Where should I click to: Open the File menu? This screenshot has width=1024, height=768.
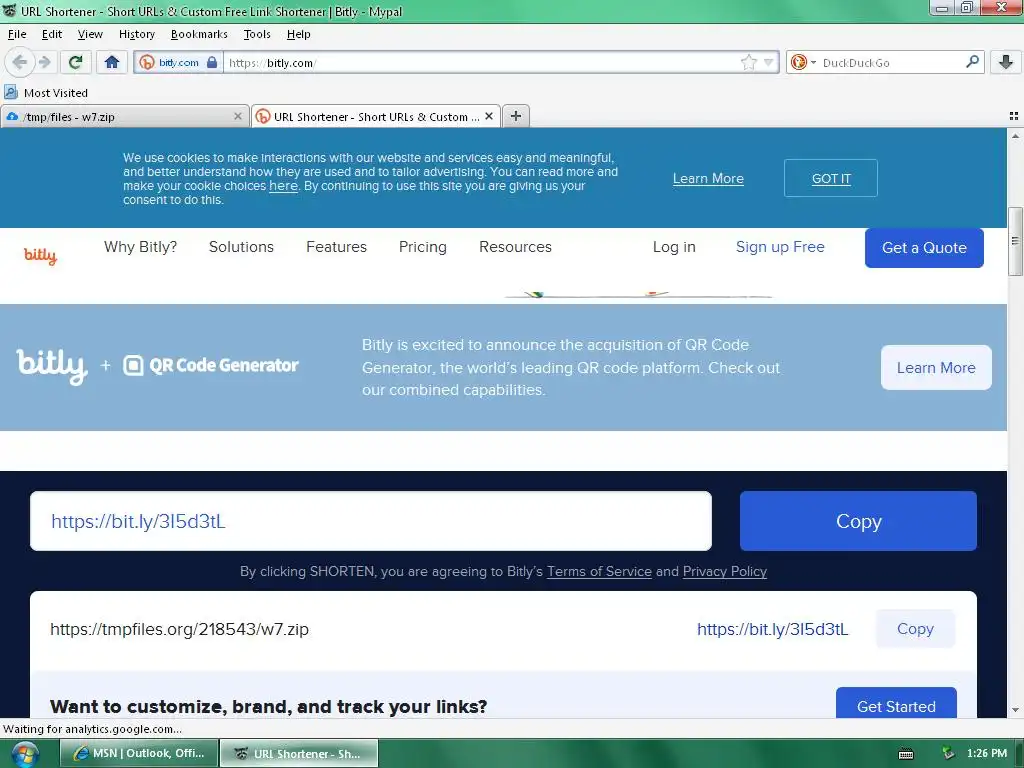pos(17,34)
